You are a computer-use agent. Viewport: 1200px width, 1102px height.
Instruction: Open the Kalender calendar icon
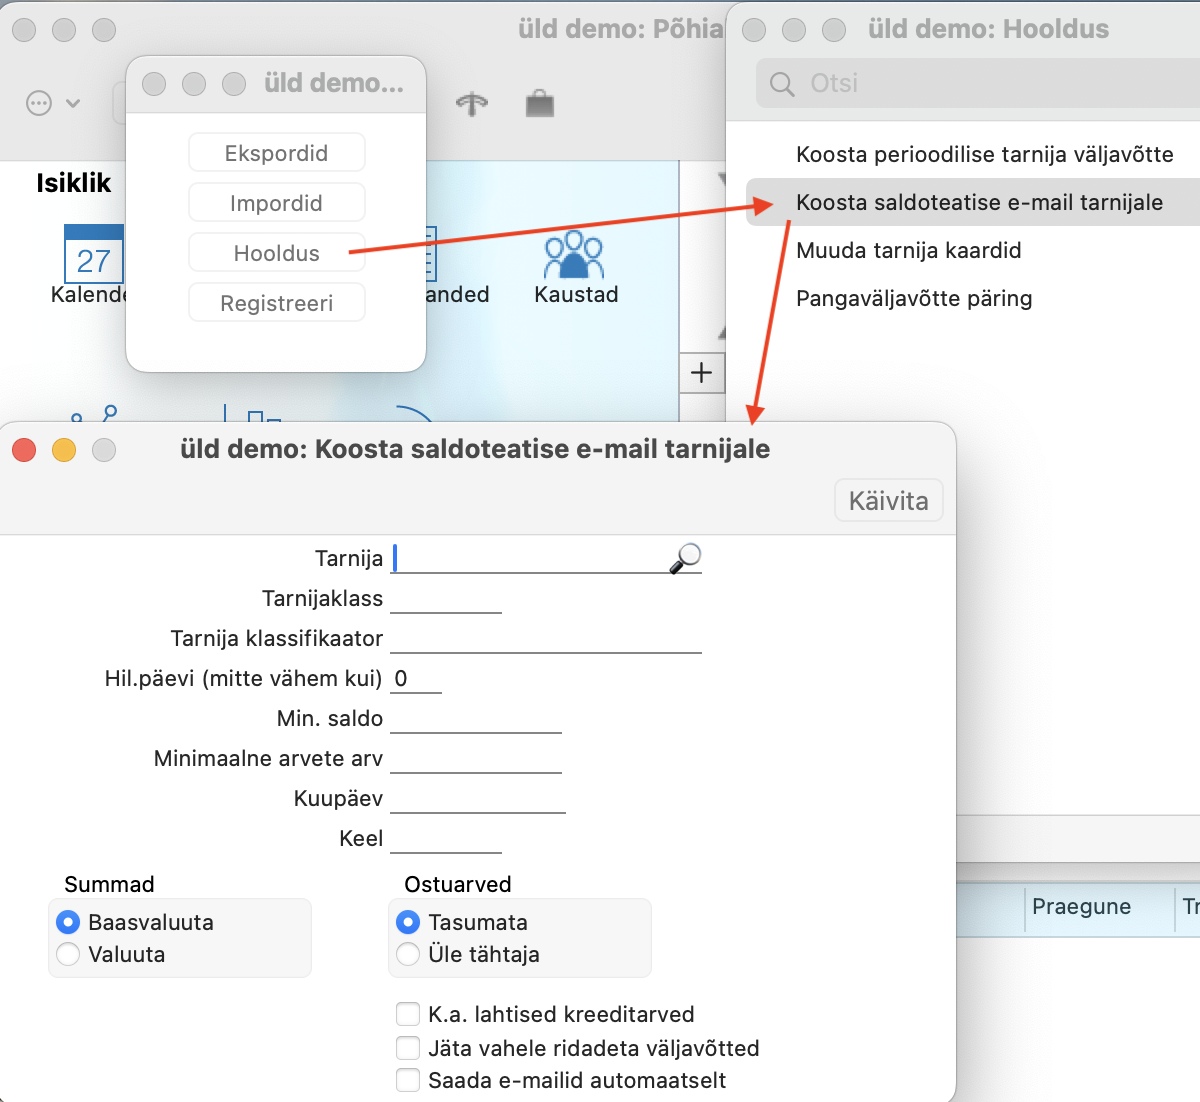[92, 256]
